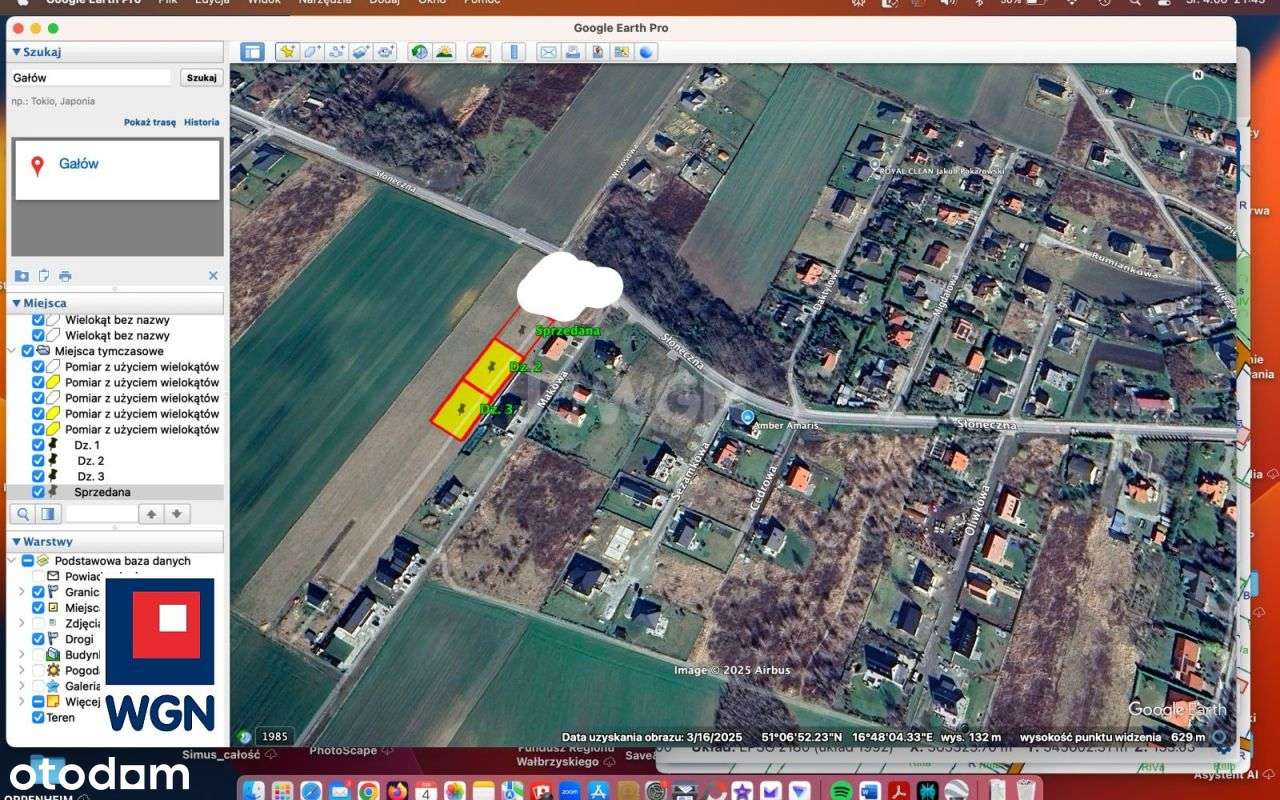Image resolution: width=1280 pixels, height=800 pixels.
Task: Print the search results from the sidebar
Action: [65, 275]
